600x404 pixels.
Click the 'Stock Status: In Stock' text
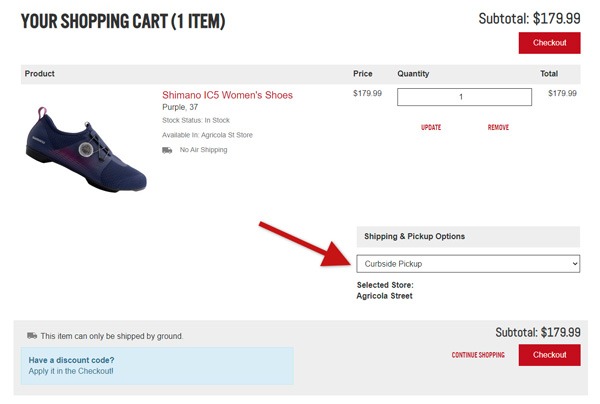coord(197,121)
